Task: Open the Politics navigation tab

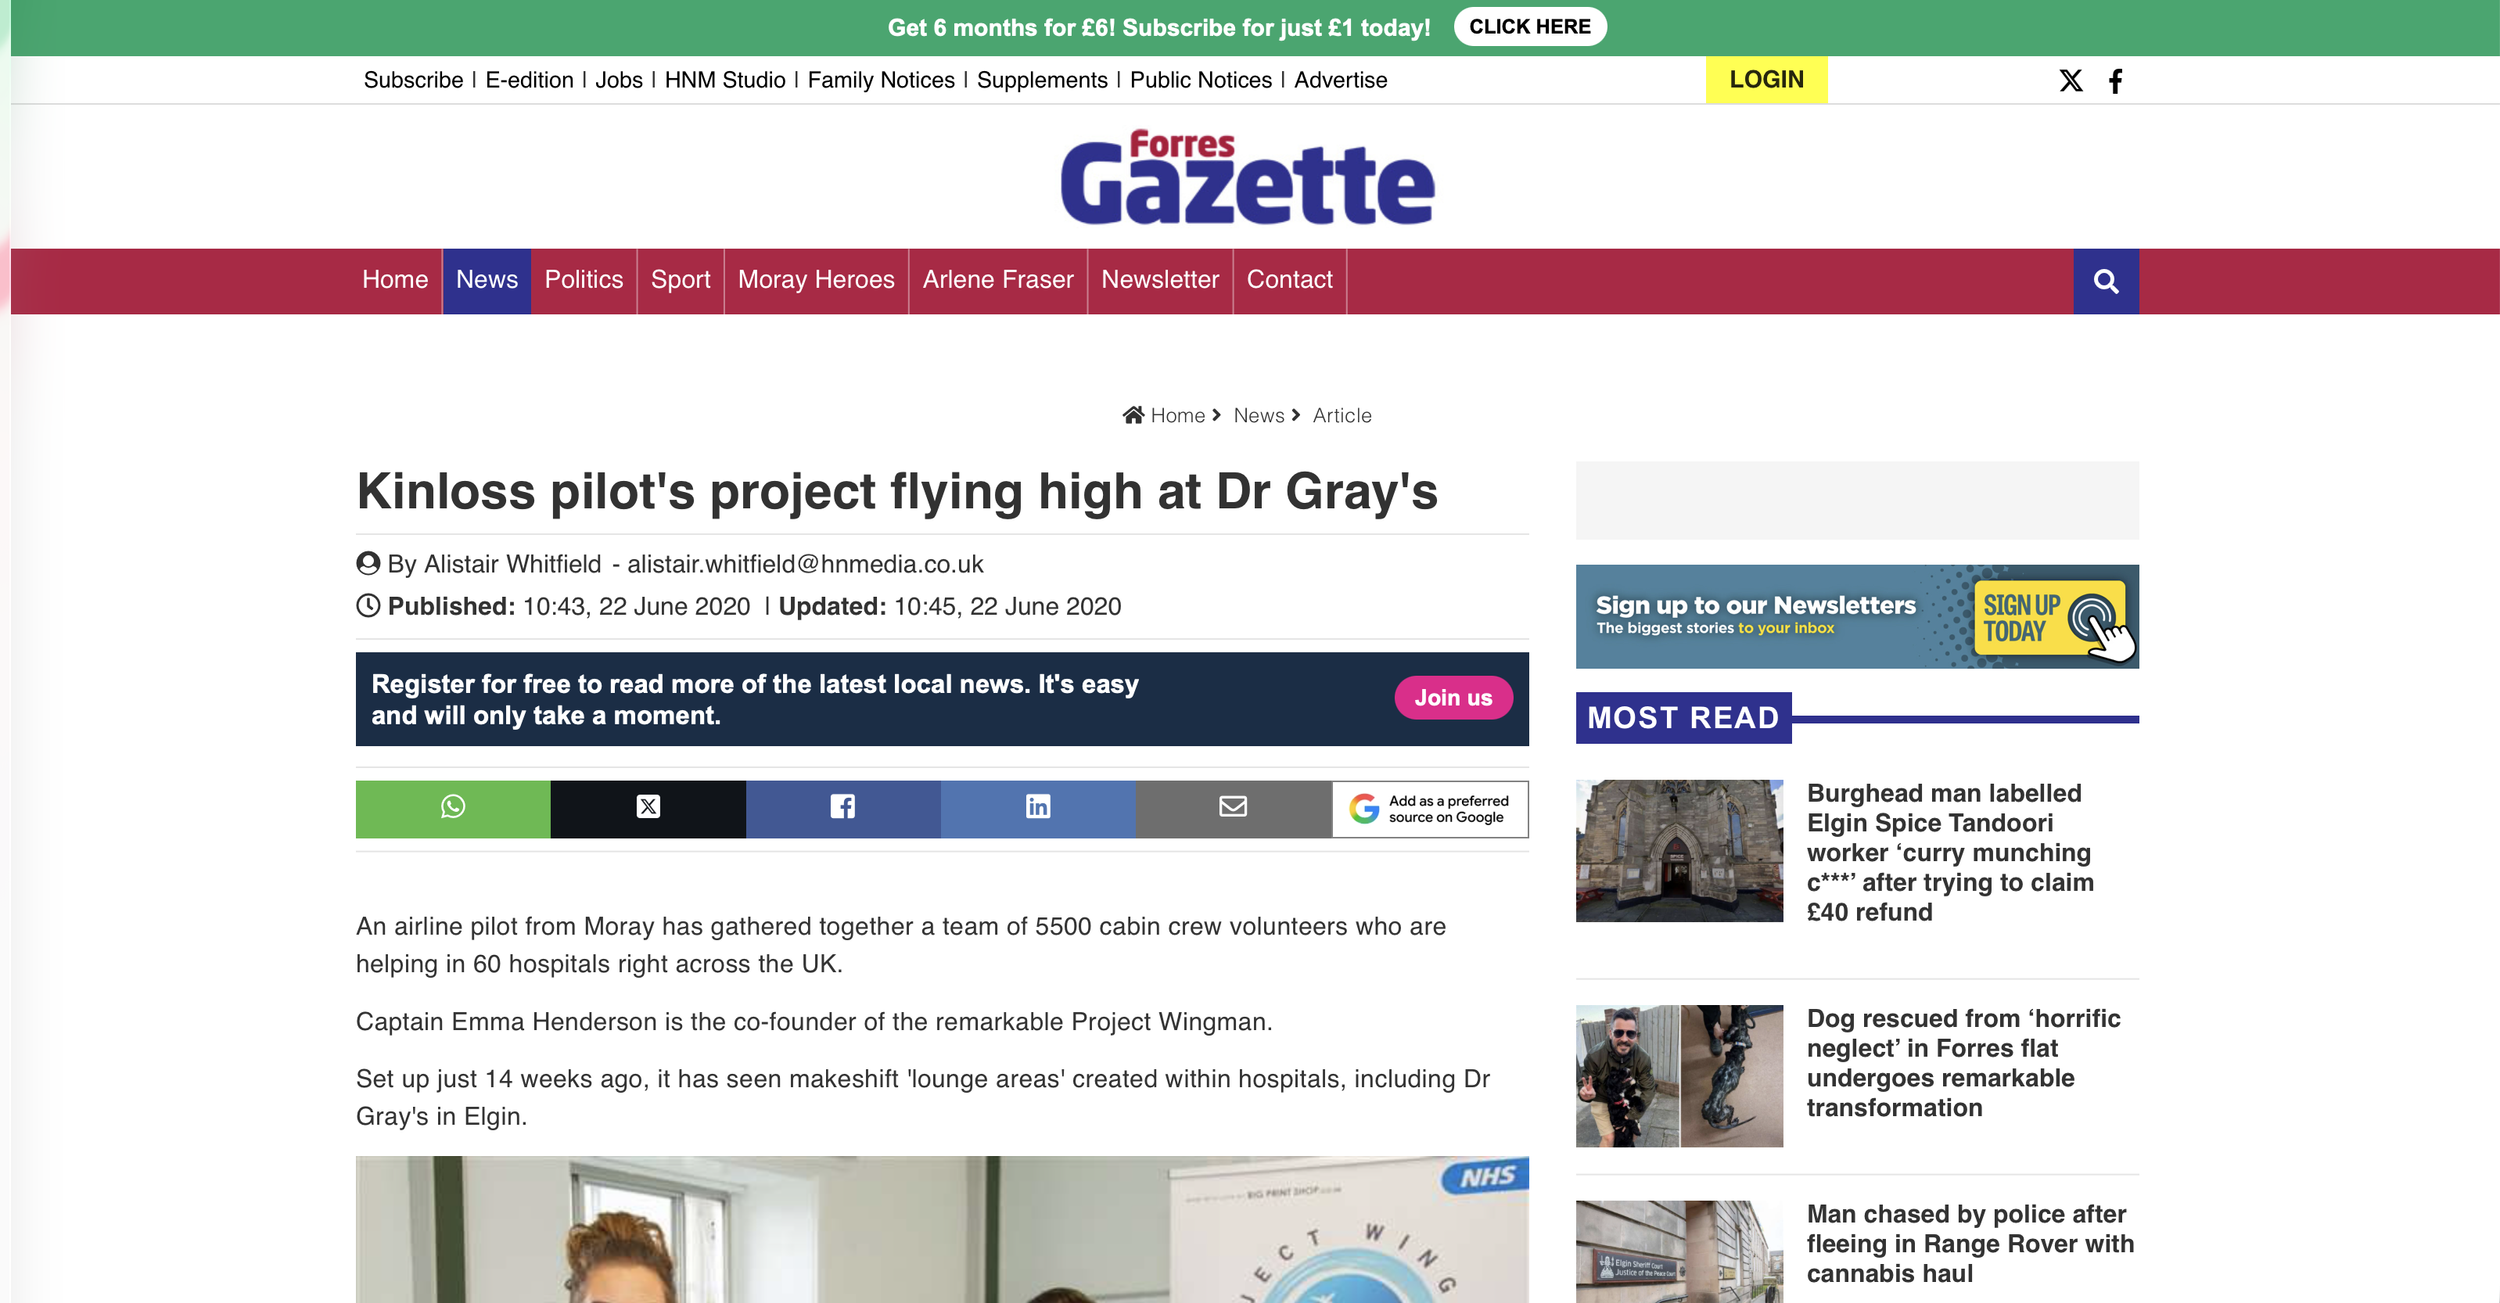Action: pos(584,280)
